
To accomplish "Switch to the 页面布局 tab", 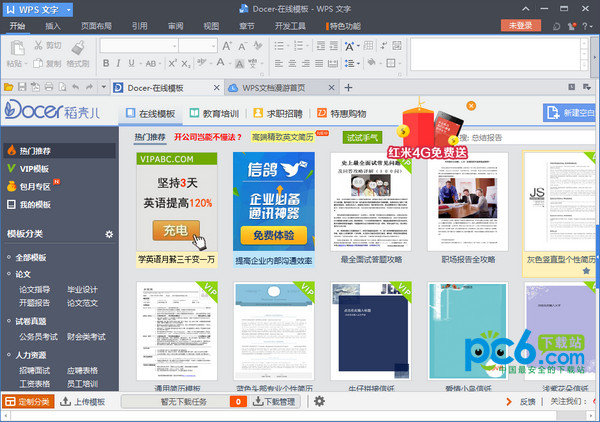I will [x=96, y=26].
